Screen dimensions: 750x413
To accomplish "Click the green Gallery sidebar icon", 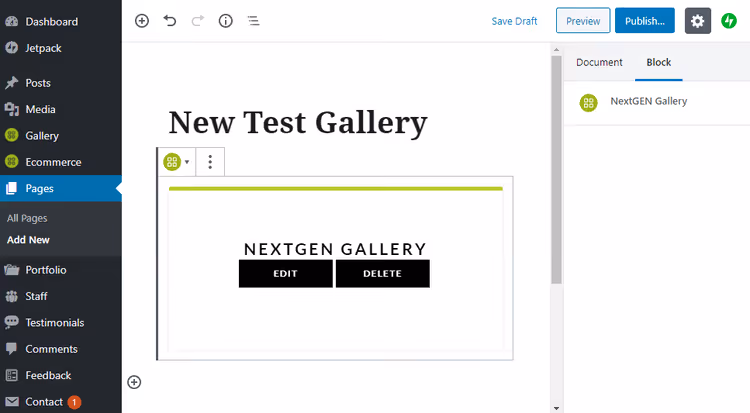I will point(11,135).
